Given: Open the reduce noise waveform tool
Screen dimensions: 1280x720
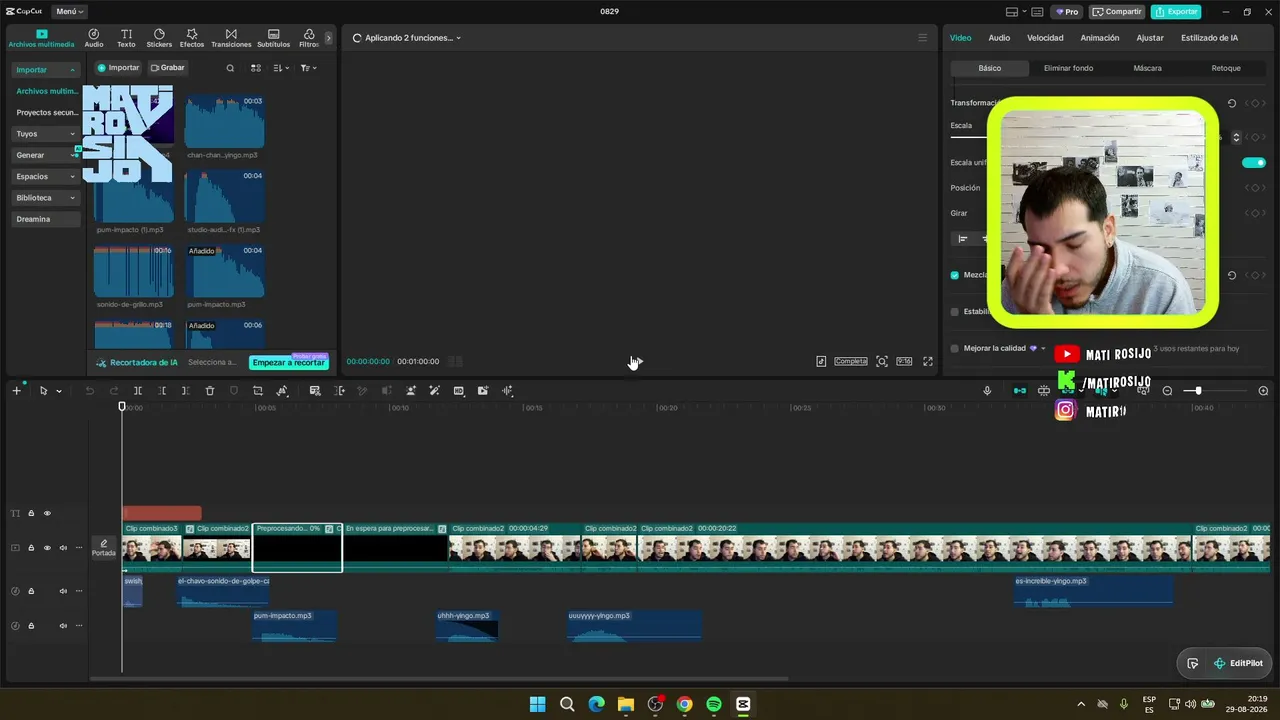Looking at the screenshot, I should coord(507,391).
